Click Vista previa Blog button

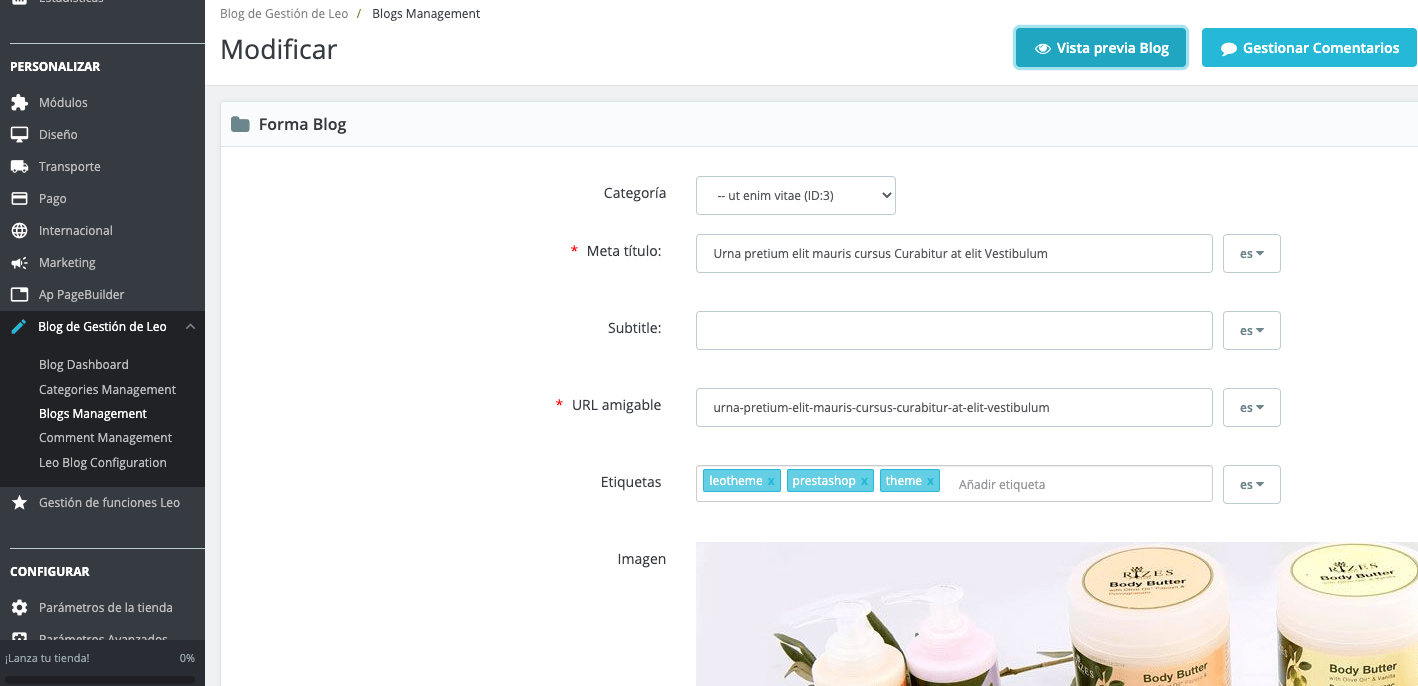(x=1101, y=48)
